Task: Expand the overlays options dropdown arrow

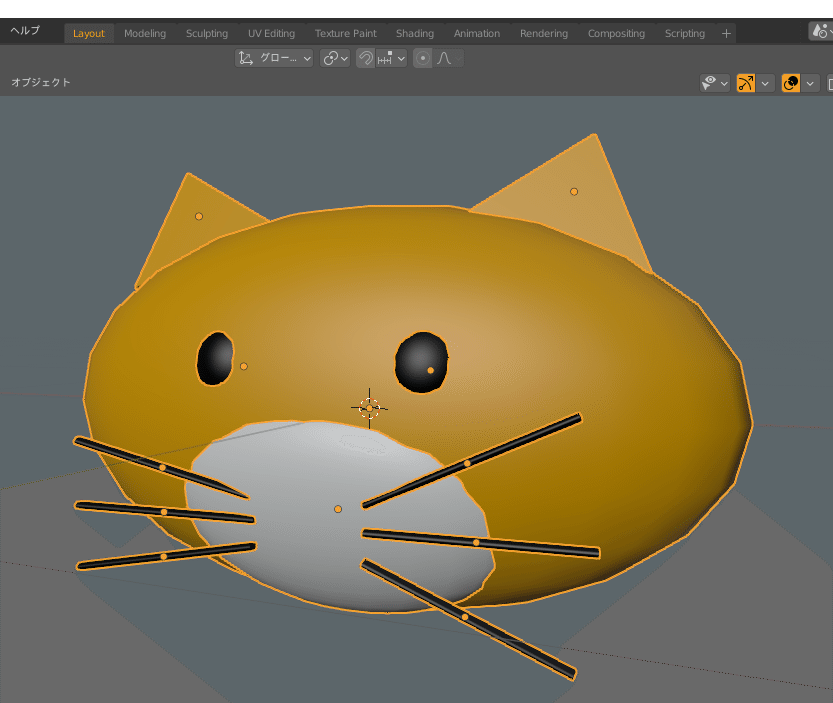Action: 810,83
